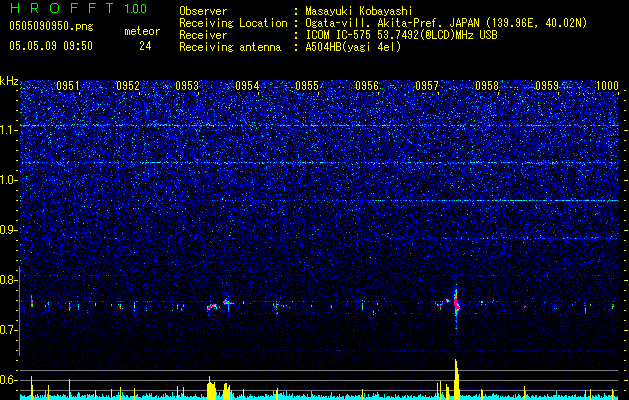Click the 0952 time marker
Screen dimensions: 629x400
pyautogui.click(x=128, y=86)
